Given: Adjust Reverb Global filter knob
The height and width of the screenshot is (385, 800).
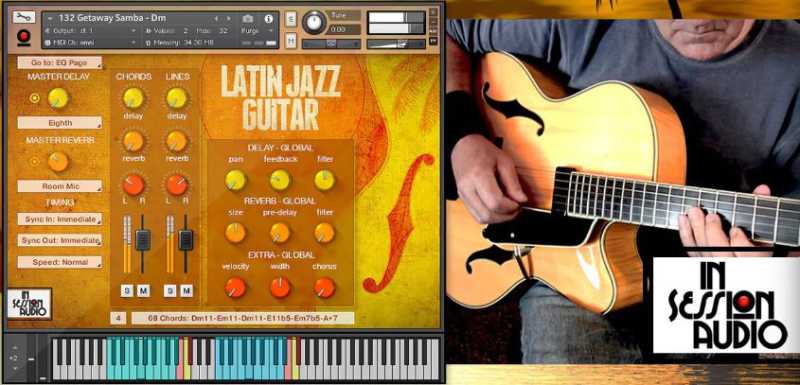Looking at the screenshot, I should click(324, 233).
